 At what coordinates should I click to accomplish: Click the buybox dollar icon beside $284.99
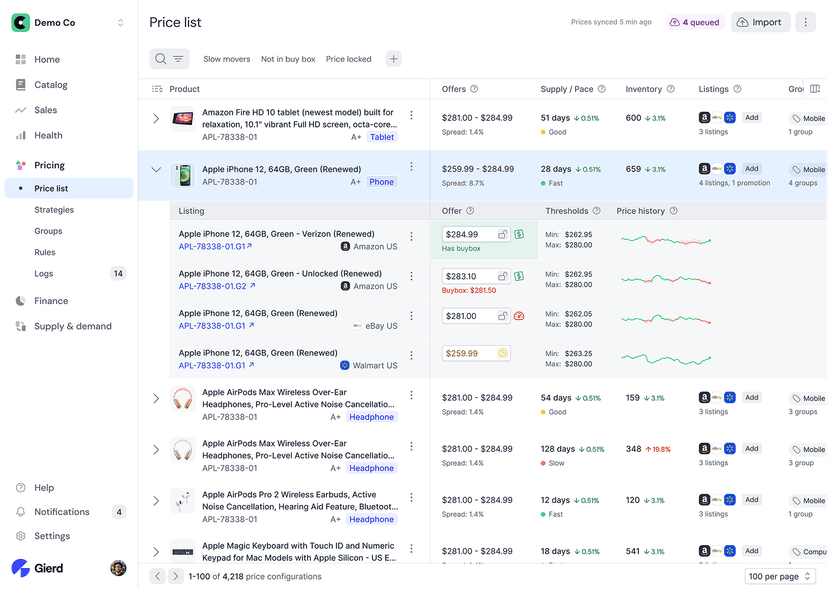click(x=520, y=235)
